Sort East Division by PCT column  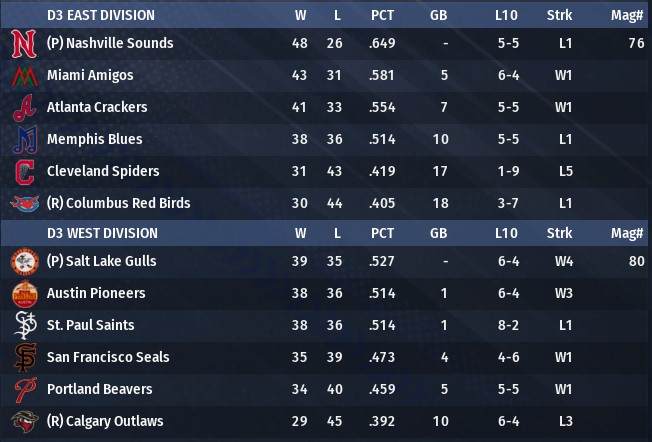click(382, 15)
